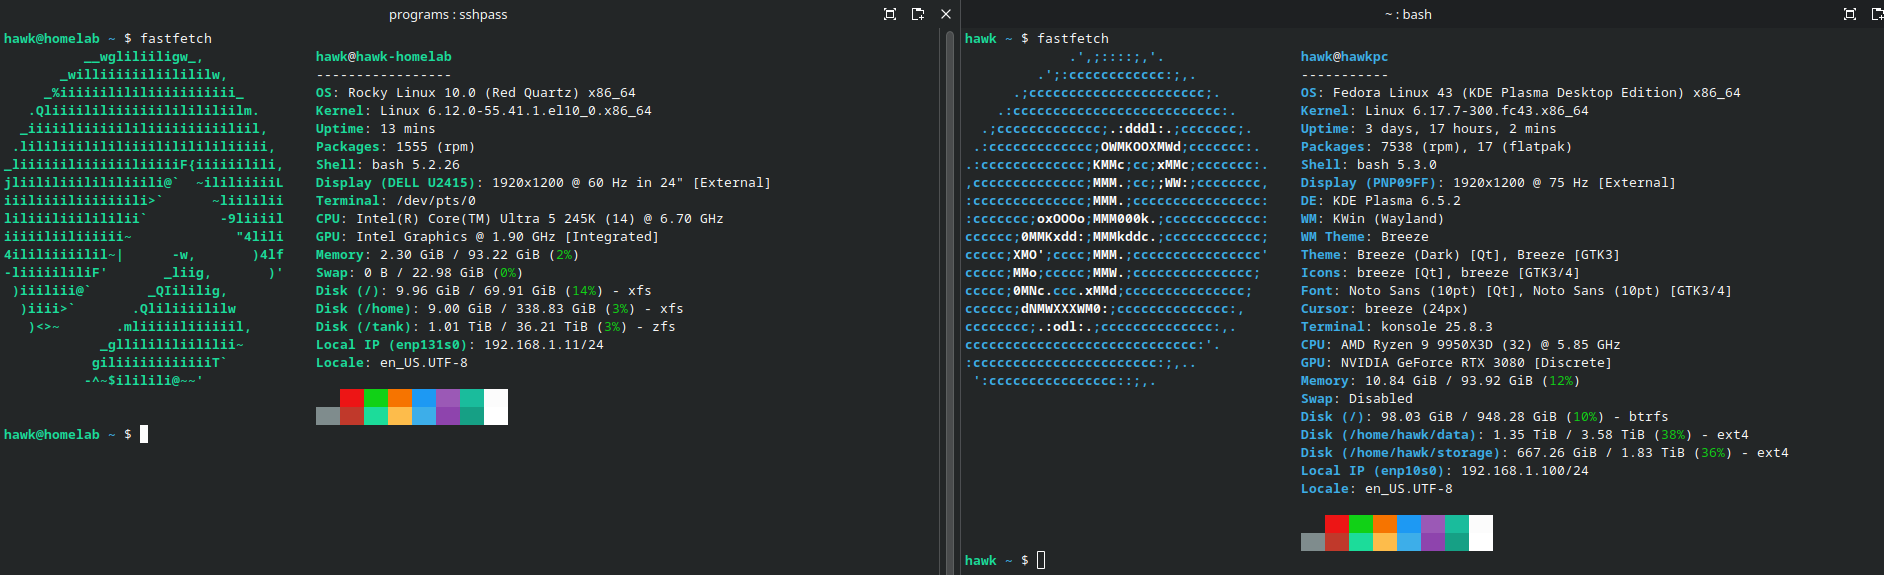Click 'Memory: 2.30 GiB / 93.22 GiB' line
Image resolution: width=1884 pixels, height=575 pixels.
448,255
